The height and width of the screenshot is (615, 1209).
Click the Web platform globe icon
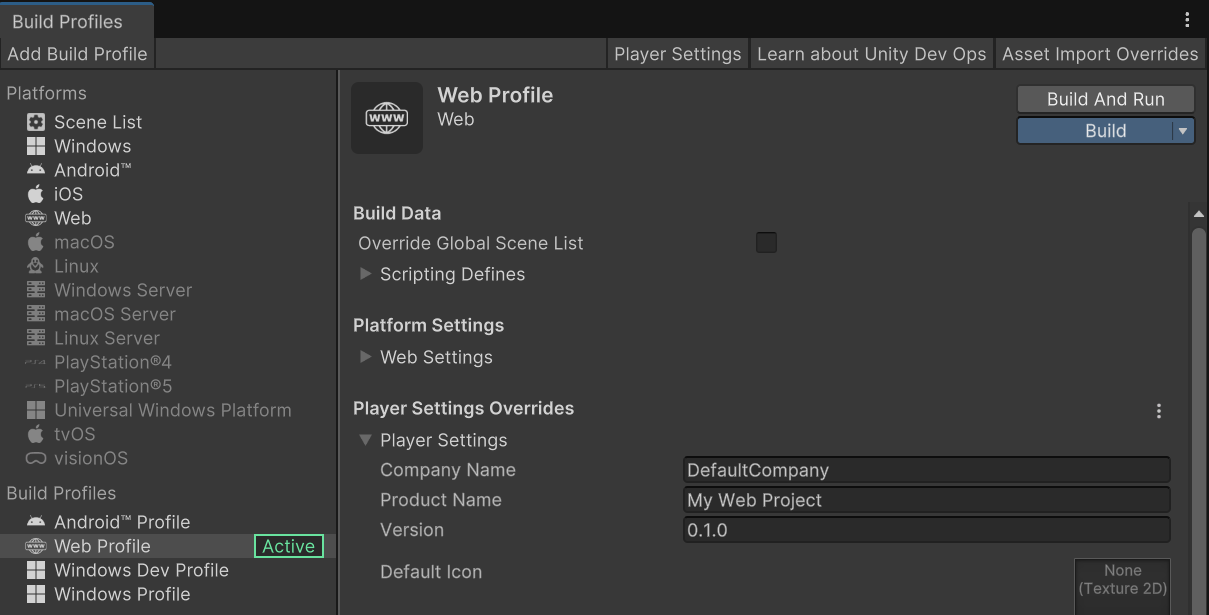click(x=36, y=218)
